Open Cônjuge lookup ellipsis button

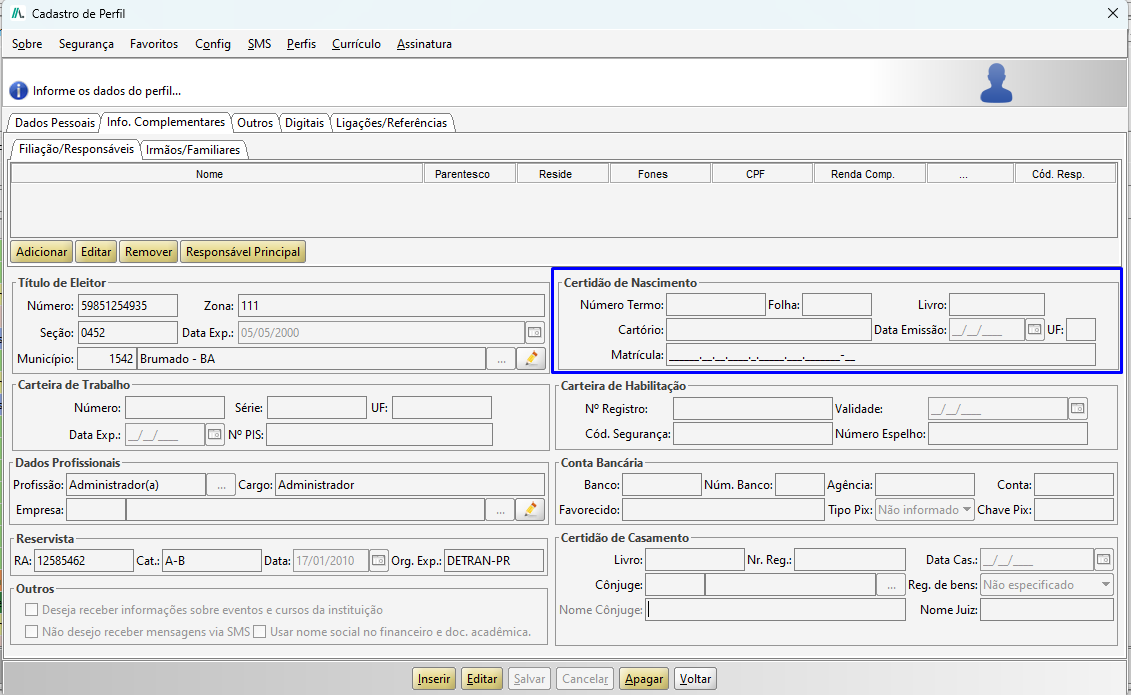[x=891, y=585]
